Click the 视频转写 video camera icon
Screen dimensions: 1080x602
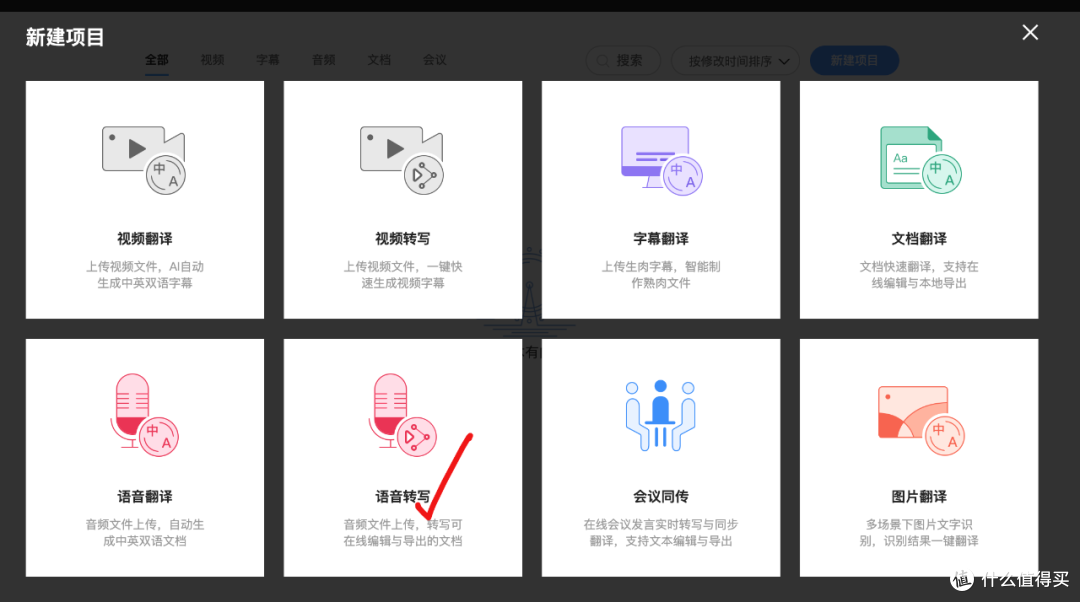point(402,160)
